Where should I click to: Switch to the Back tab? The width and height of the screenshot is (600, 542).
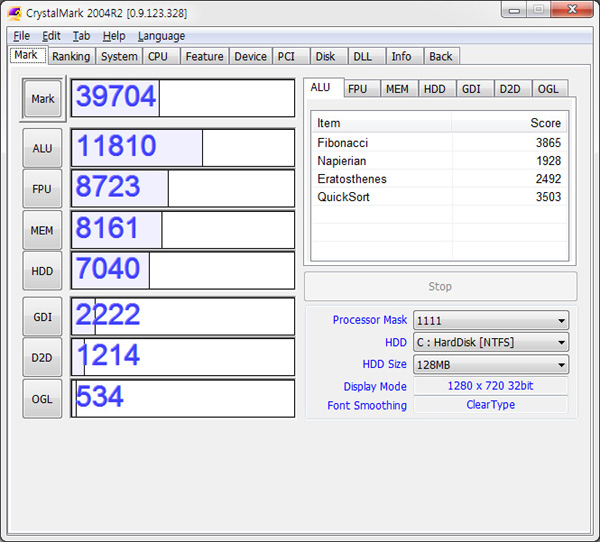pyautogui.click(x=442, y=56)
